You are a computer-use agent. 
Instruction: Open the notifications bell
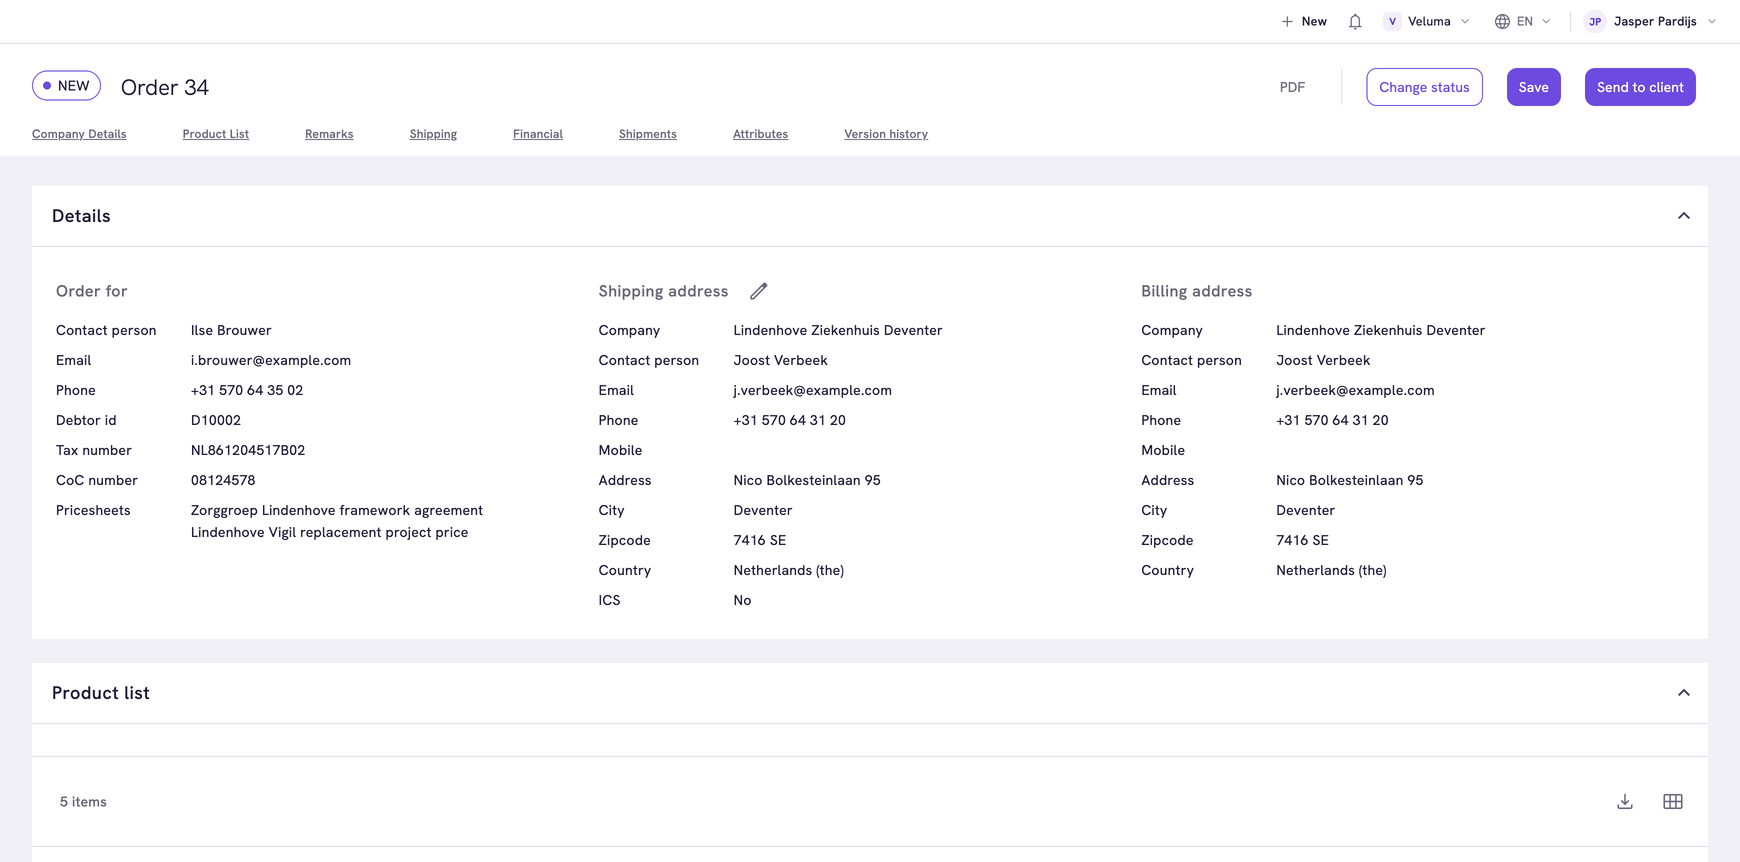coord(1355,21)
